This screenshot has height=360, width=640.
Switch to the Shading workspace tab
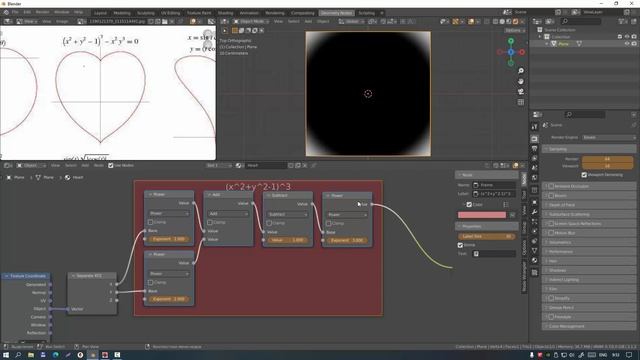tap(225, 13)
